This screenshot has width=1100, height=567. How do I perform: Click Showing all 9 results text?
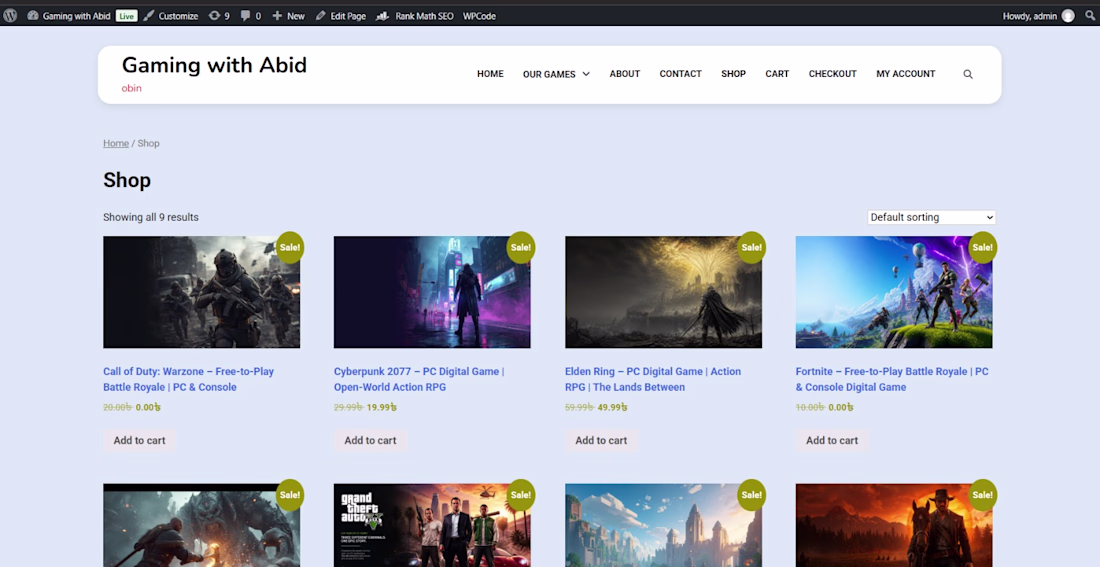151,218
